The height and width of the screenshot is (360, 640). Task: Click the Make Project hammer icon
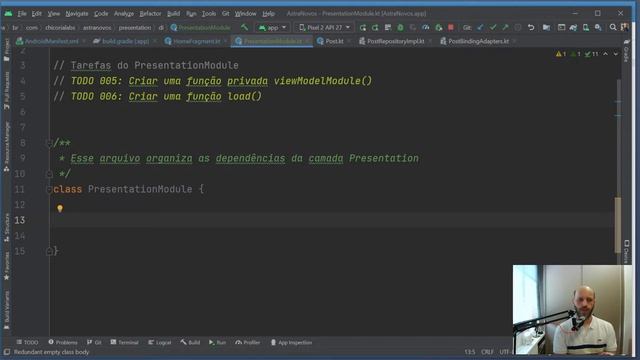coord(244,27)
